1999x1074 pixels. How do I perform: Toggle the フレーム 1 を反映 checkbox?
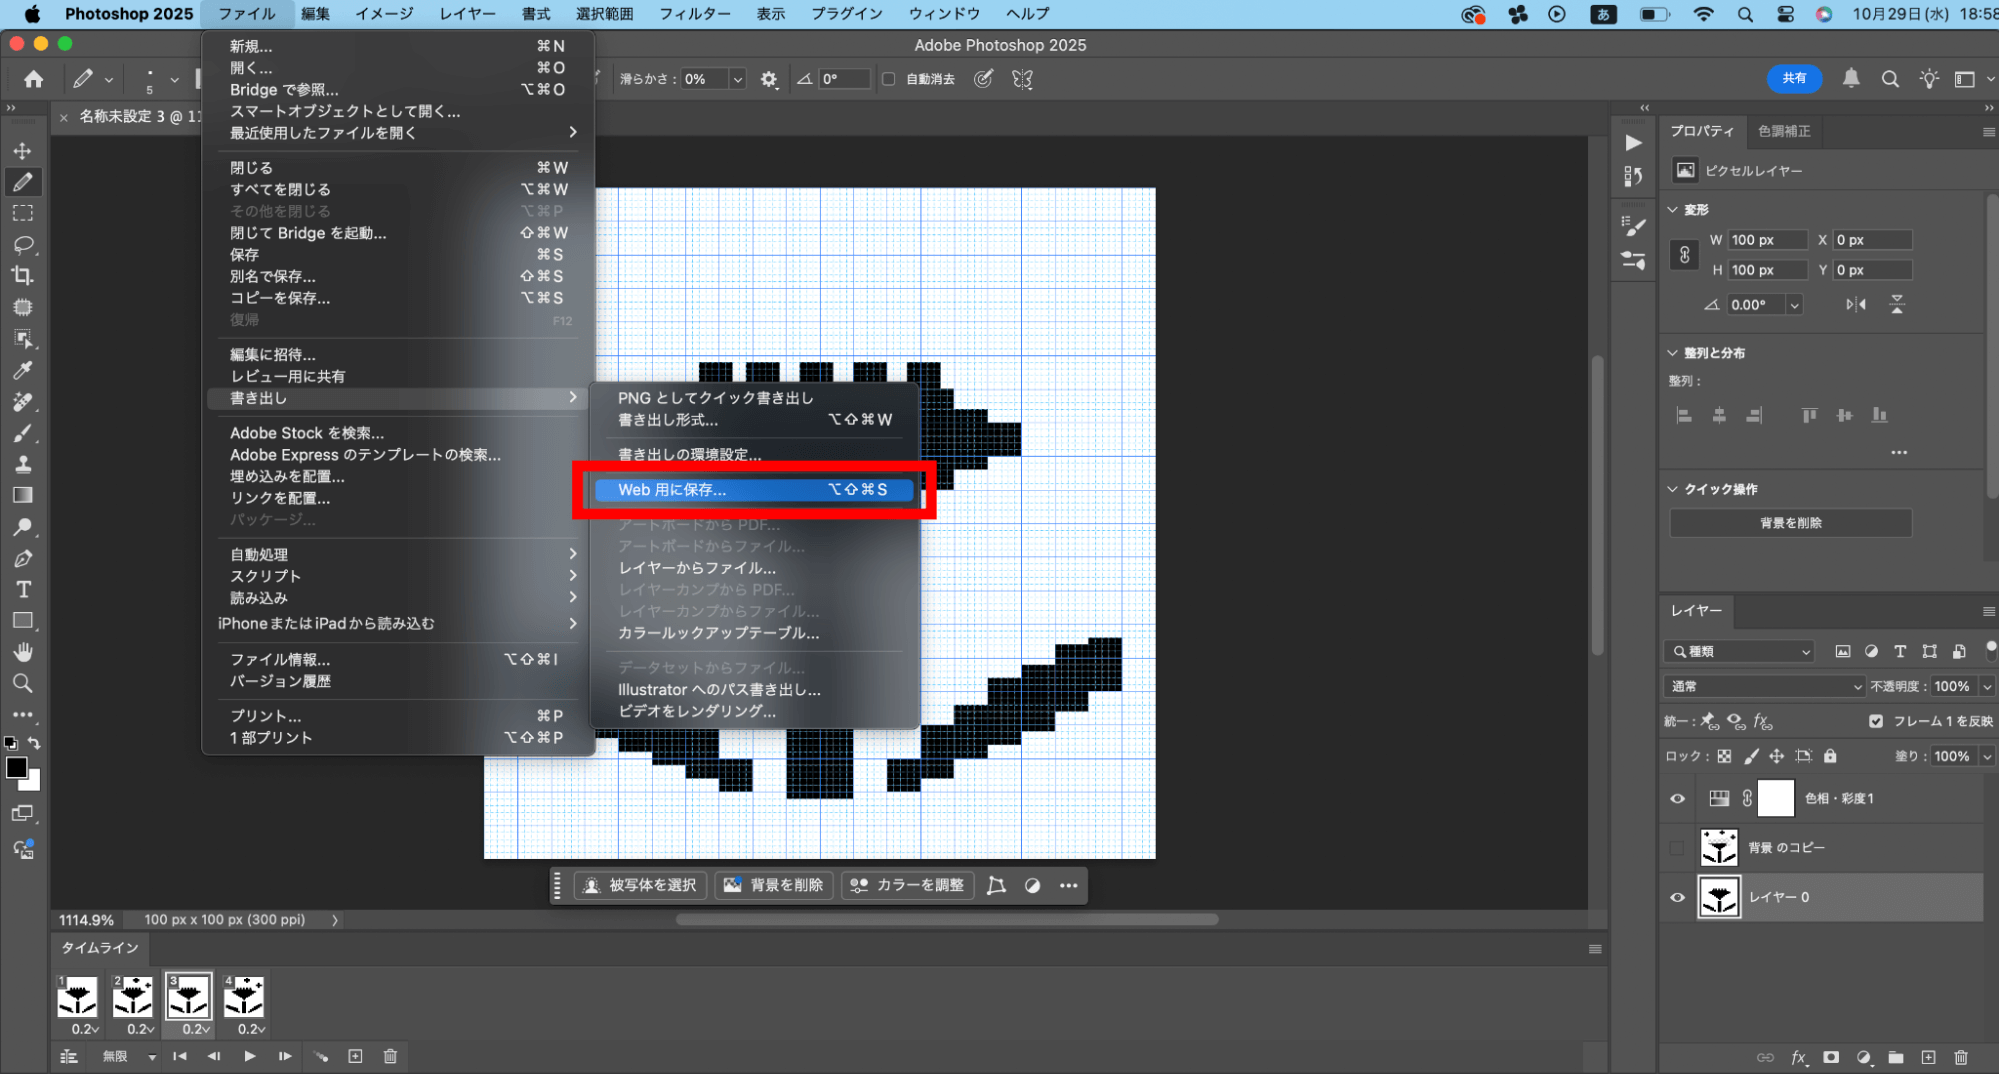(x=1875, y=721)
